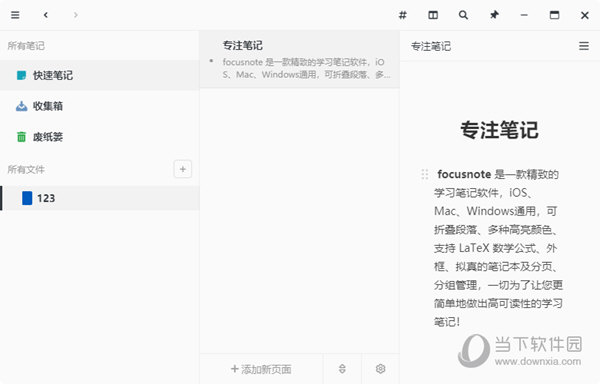This screenshot has width=600, height=384.
Task: Open search with the magnifier icon
Action: [463, 15]
